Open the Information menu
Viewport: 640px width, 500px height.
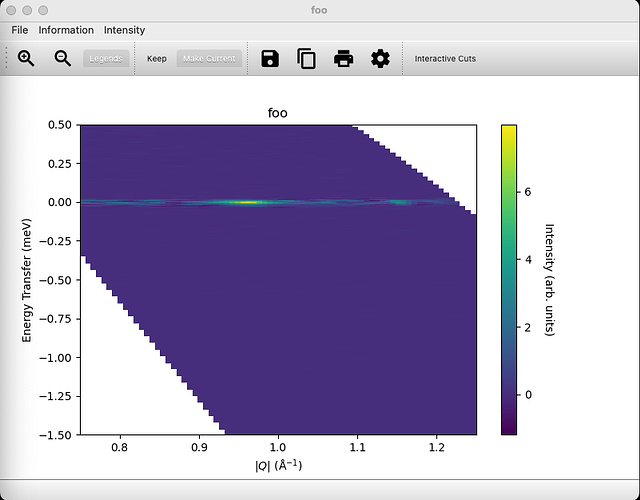tap(66, 30)
